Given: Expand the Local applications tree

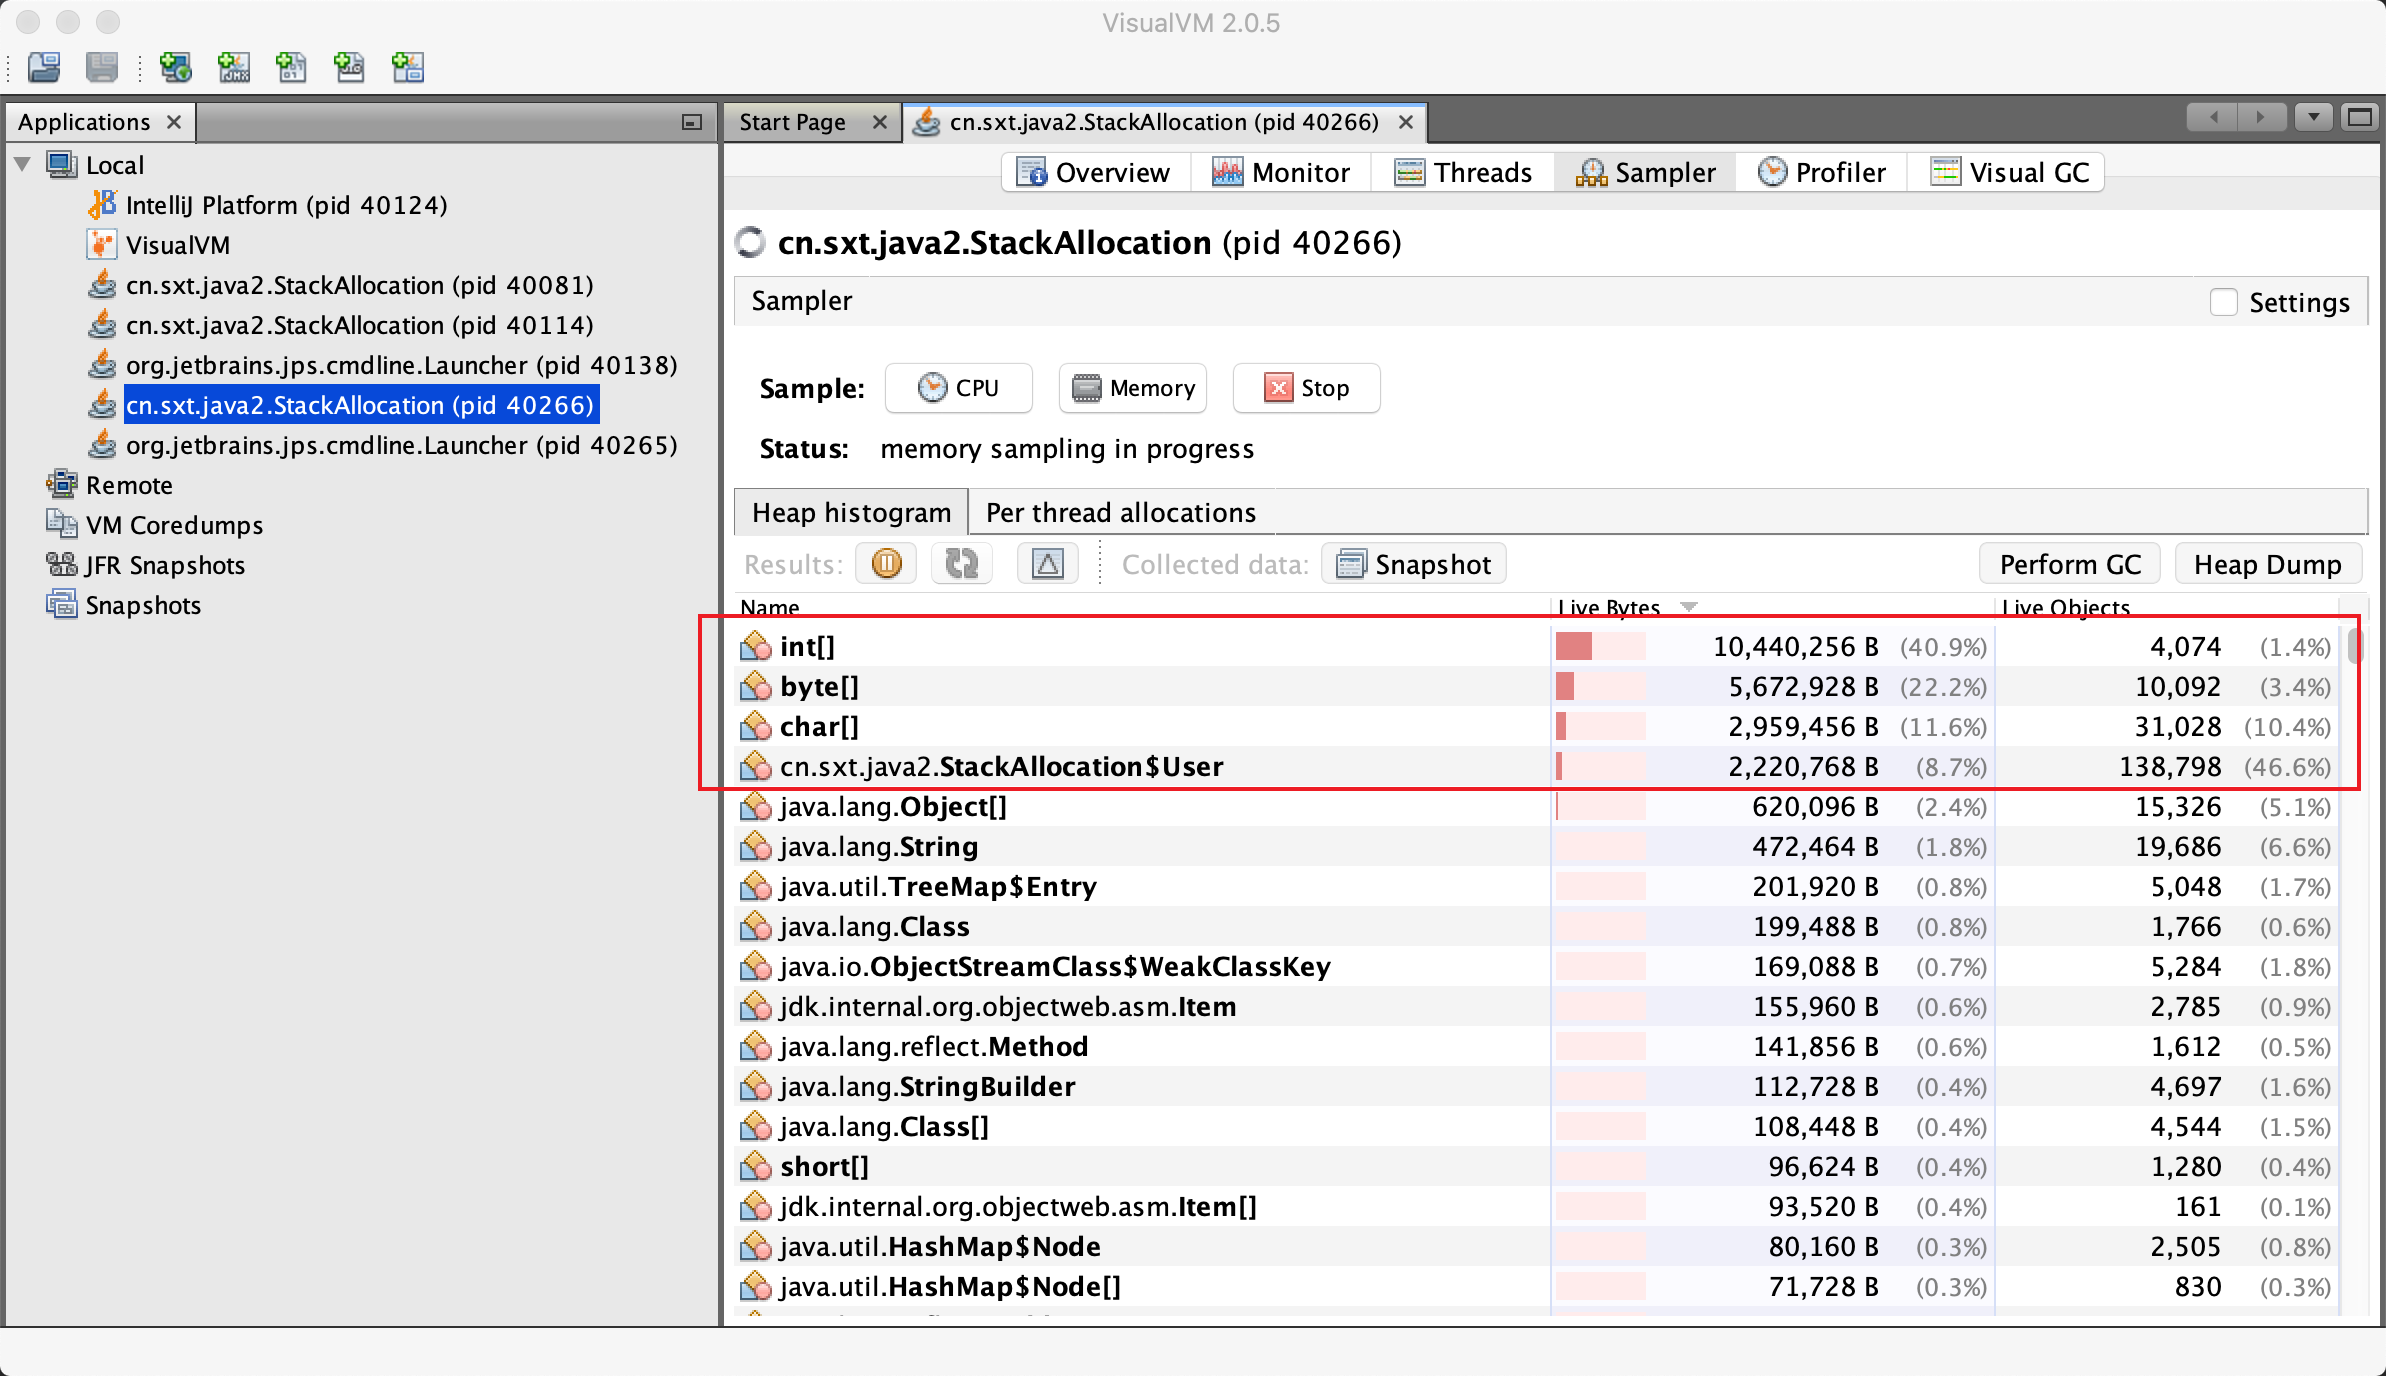Looking at the screenshot, I should coord(29,165).
